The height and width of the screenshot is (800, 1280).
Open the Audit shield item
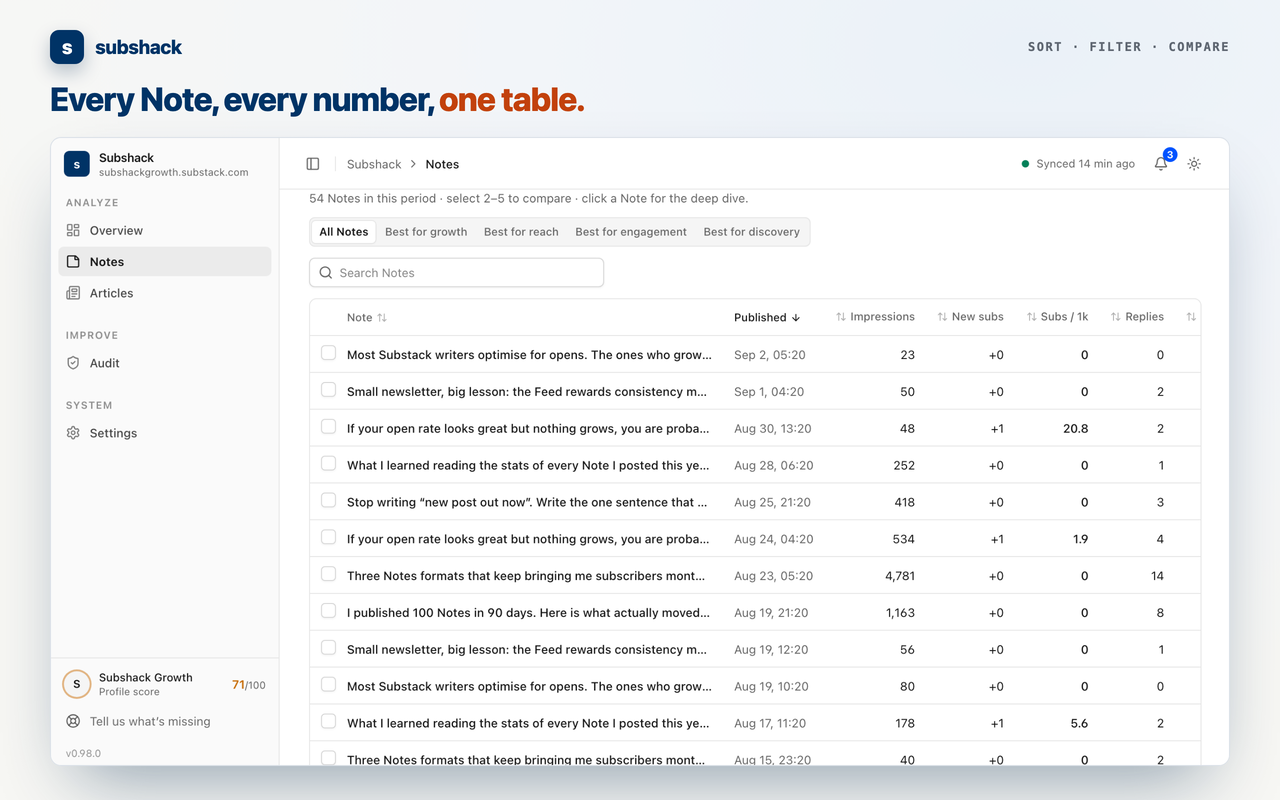tap(165, 363)
